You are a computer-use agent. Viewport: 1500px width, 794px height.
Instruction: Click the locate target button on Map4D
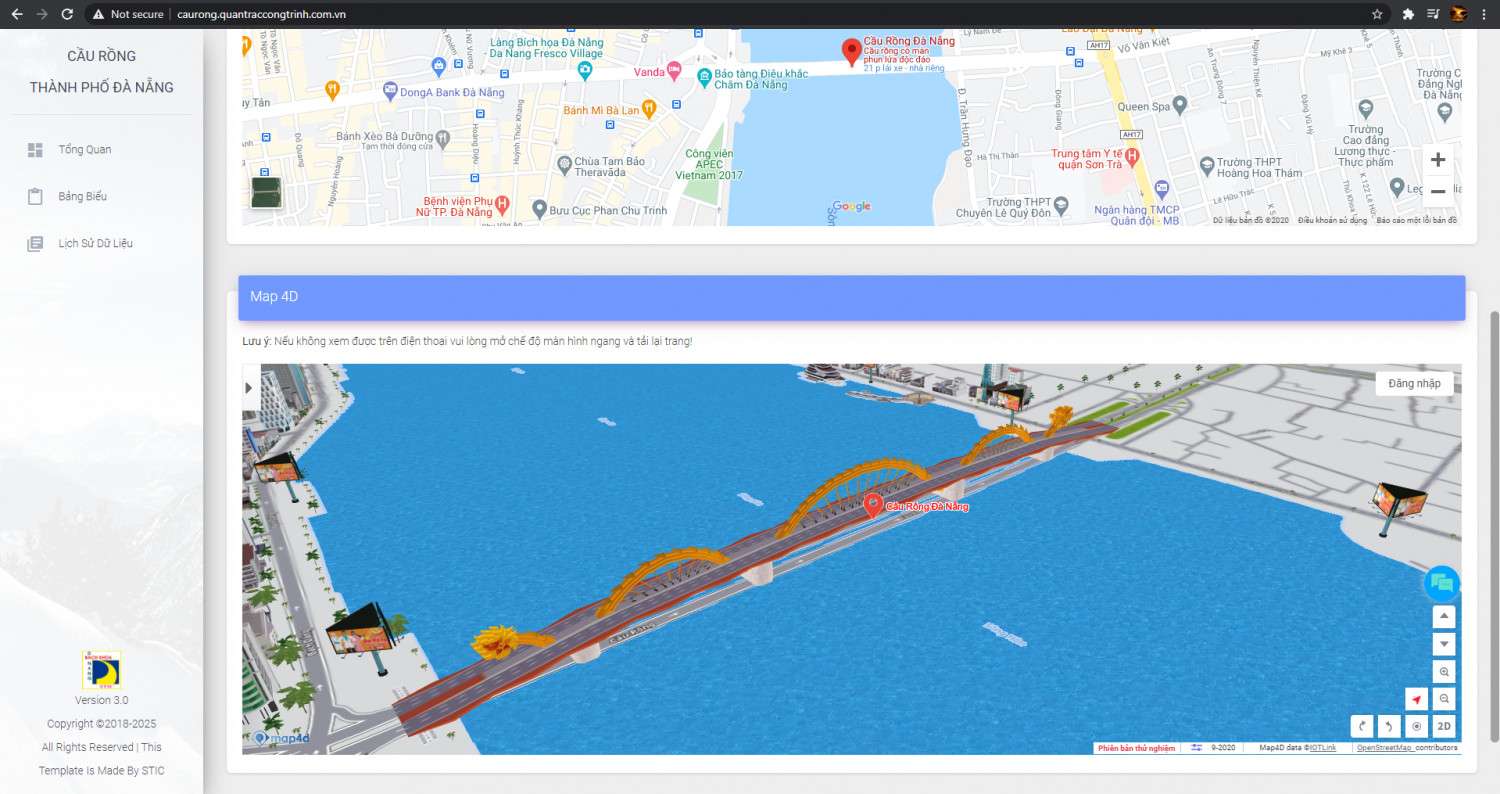click(x=1416, y=726)
